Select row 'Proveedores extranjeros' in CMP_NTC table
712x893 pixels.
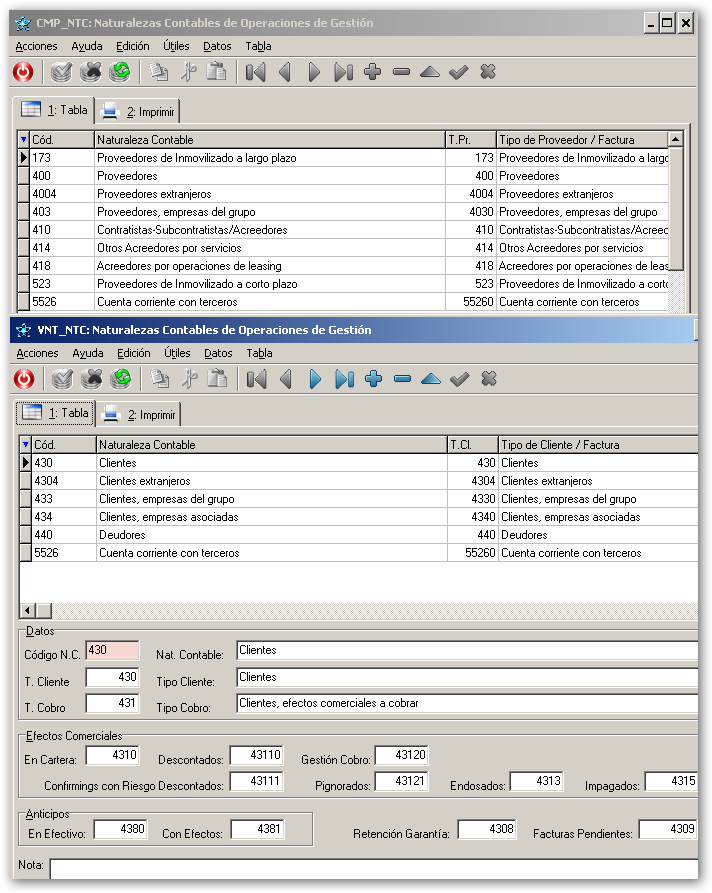343,194
